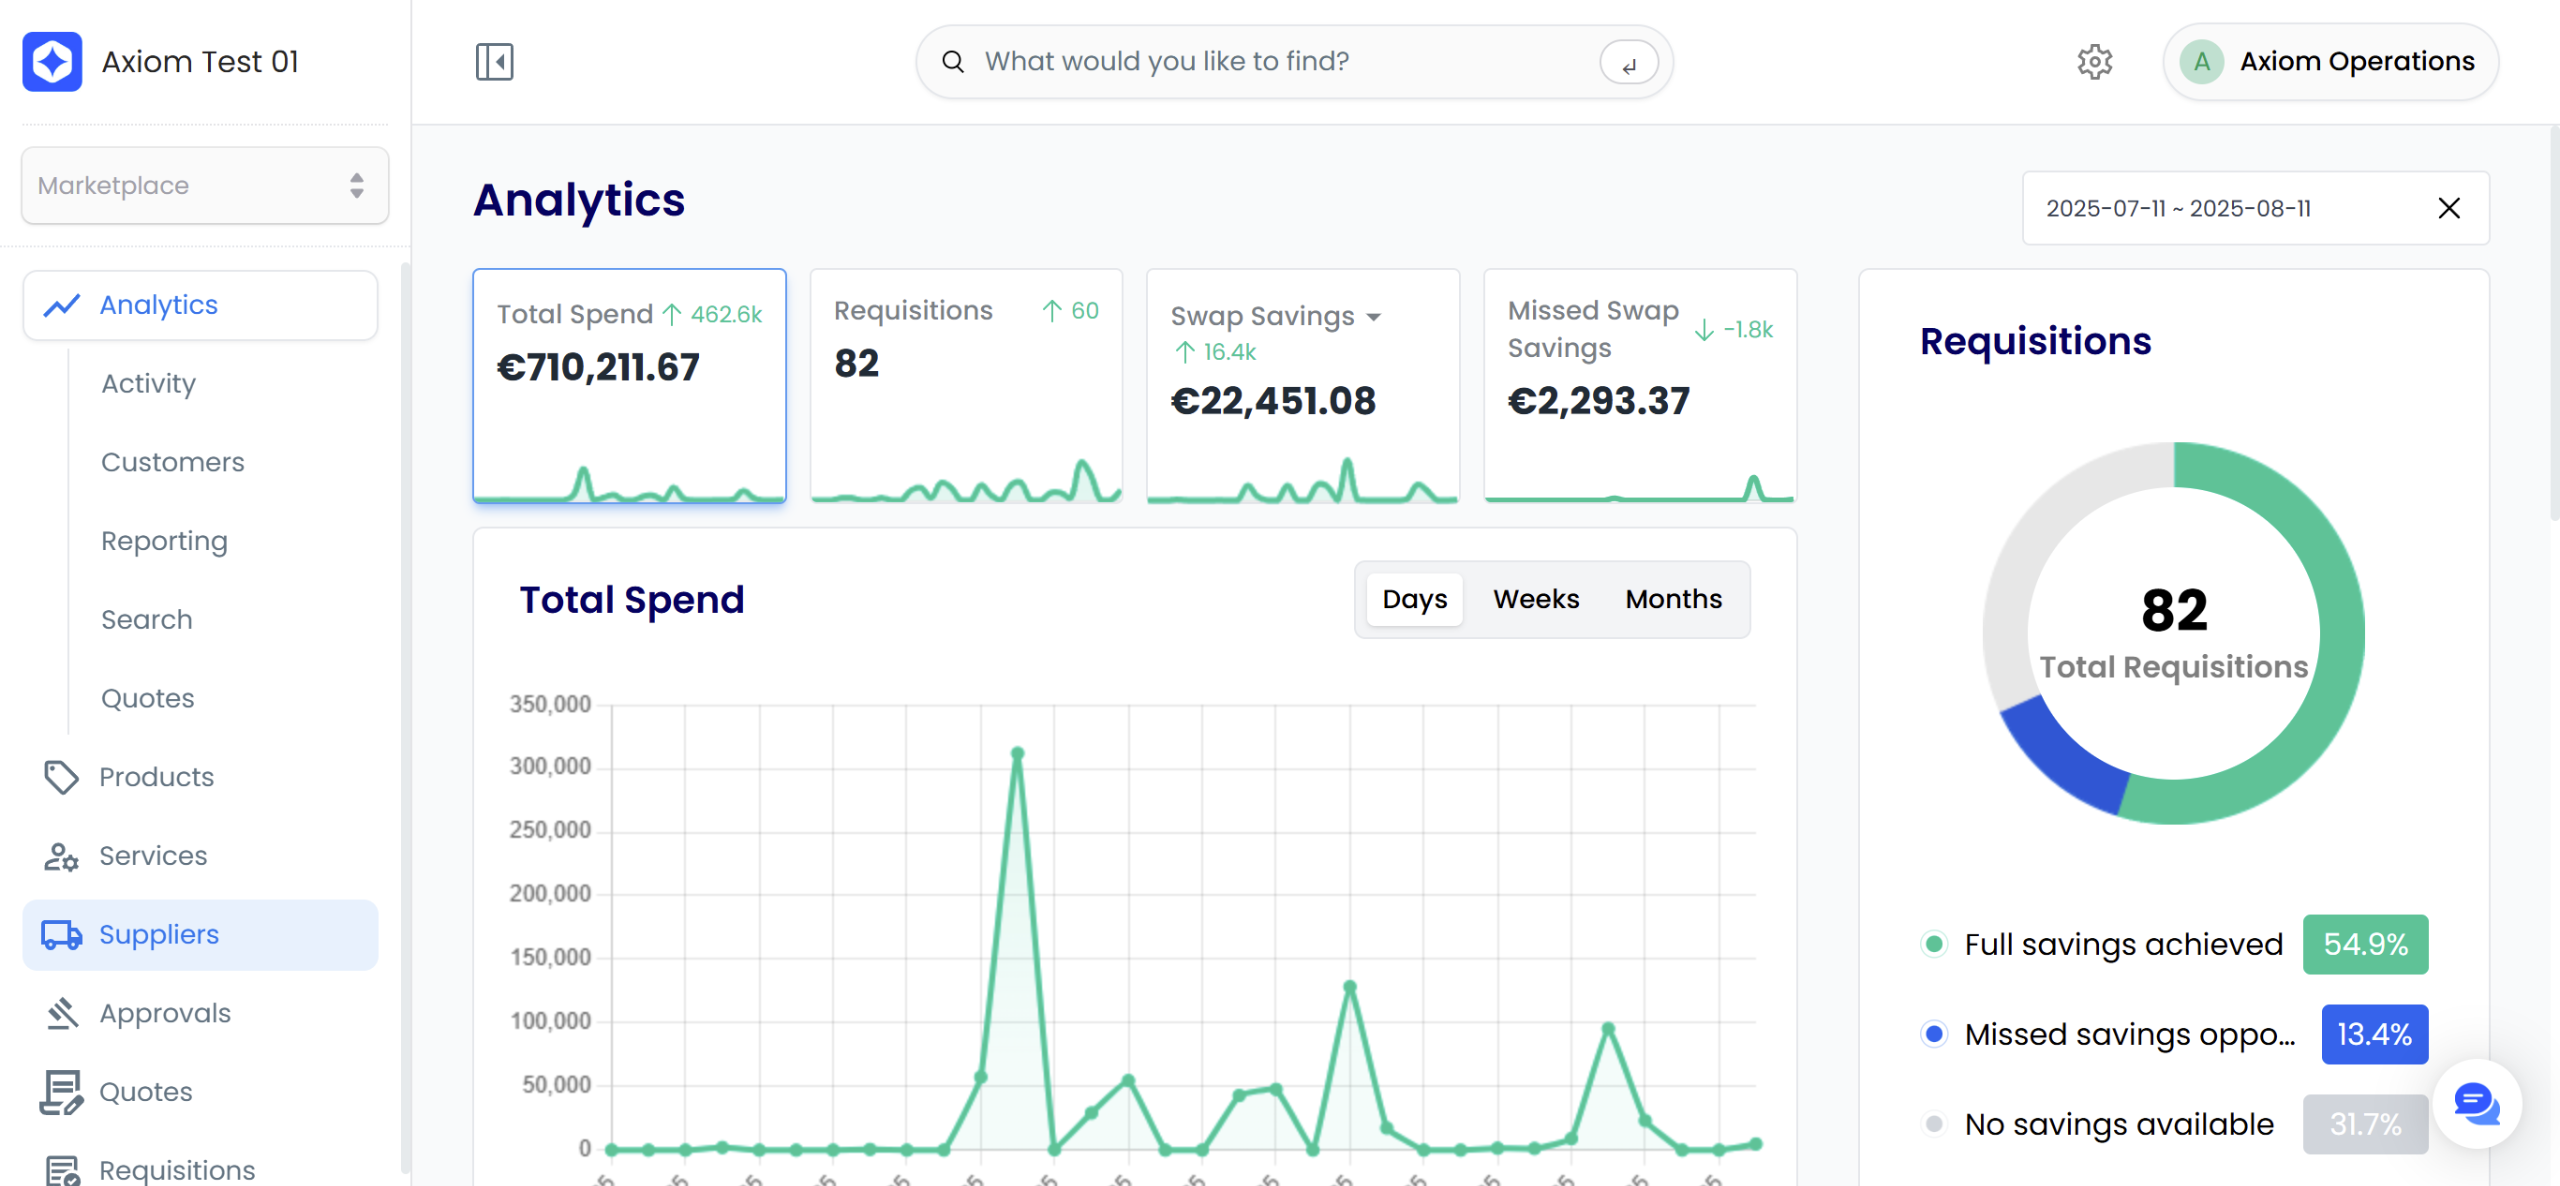The image size is (2560, 1186).
Task: Toggle Full savings achieved legend item
Action: click(2122, 944)
